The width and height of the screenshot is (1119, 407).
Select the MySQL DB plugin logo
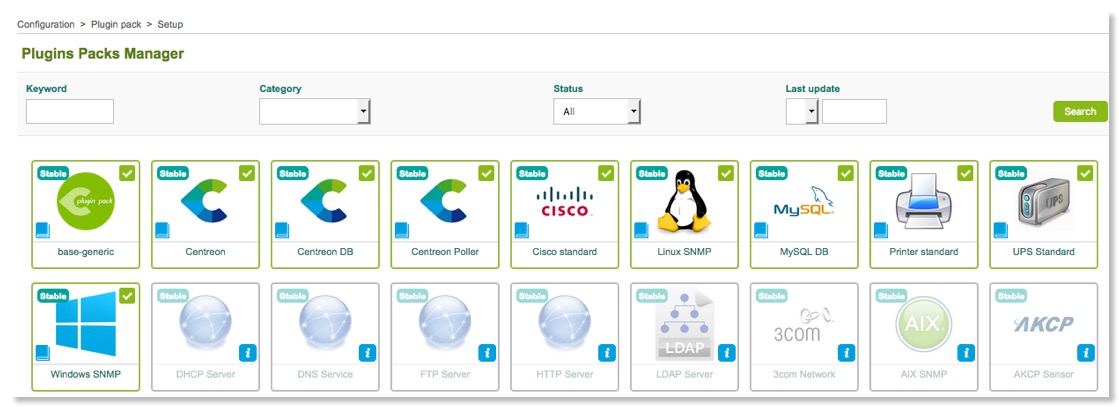[803, 205]
